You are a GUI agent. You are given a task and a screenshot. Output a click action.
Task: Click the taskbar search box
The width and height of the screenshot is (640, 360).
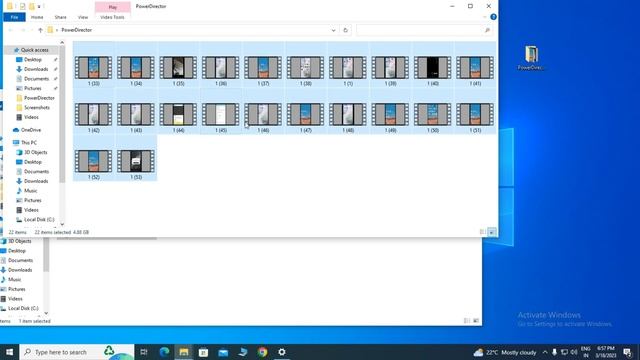pyautogui.click(x=77, y=352)
